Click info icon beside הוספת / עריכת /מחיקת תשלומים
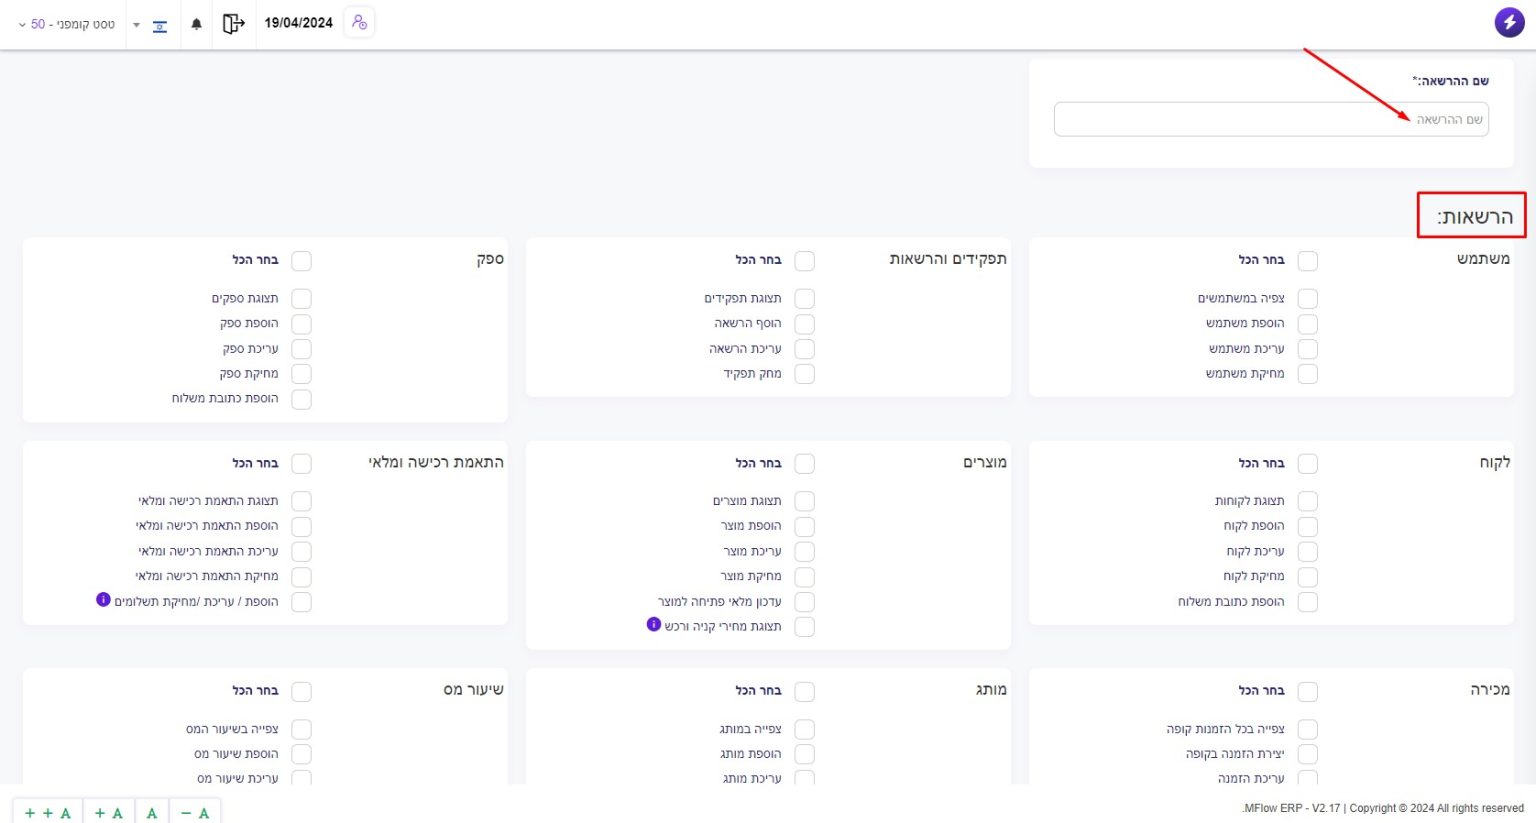The width and height of the screenshot is (1536, 823). coord(103,600)
